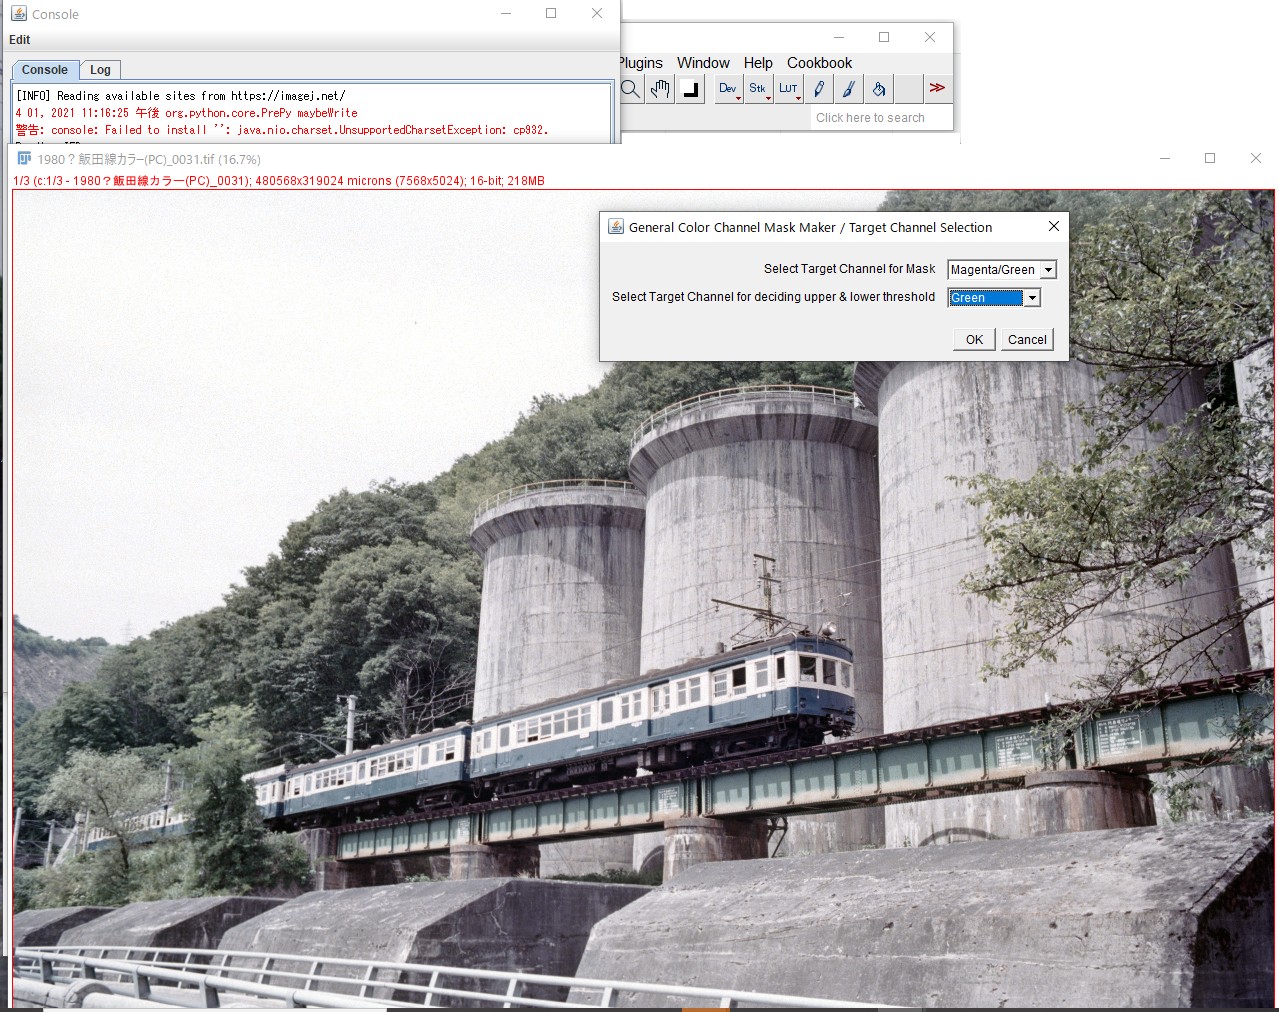Open the Stk stacks menu tool
Viewport: 1279px width, 1012px height.
point(759,89)
